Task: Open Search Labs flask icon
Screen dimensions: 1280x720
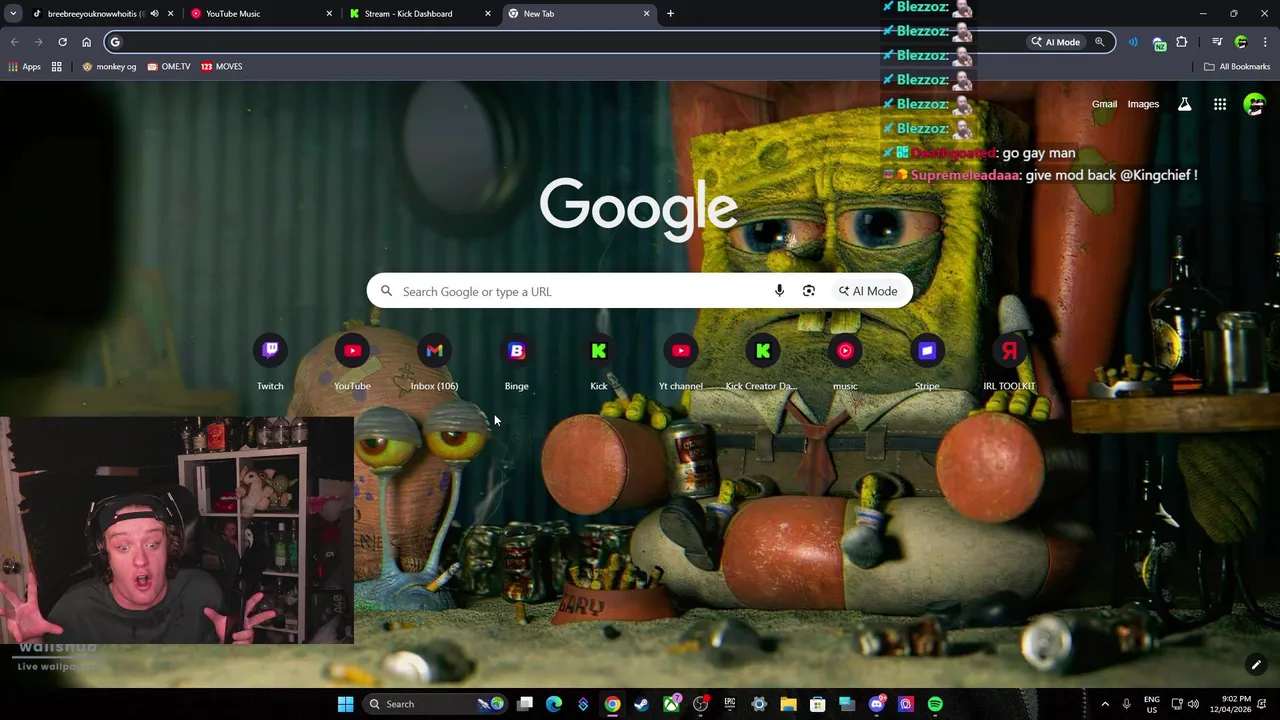Action: pyautogui.click(x=1184, y=104)
